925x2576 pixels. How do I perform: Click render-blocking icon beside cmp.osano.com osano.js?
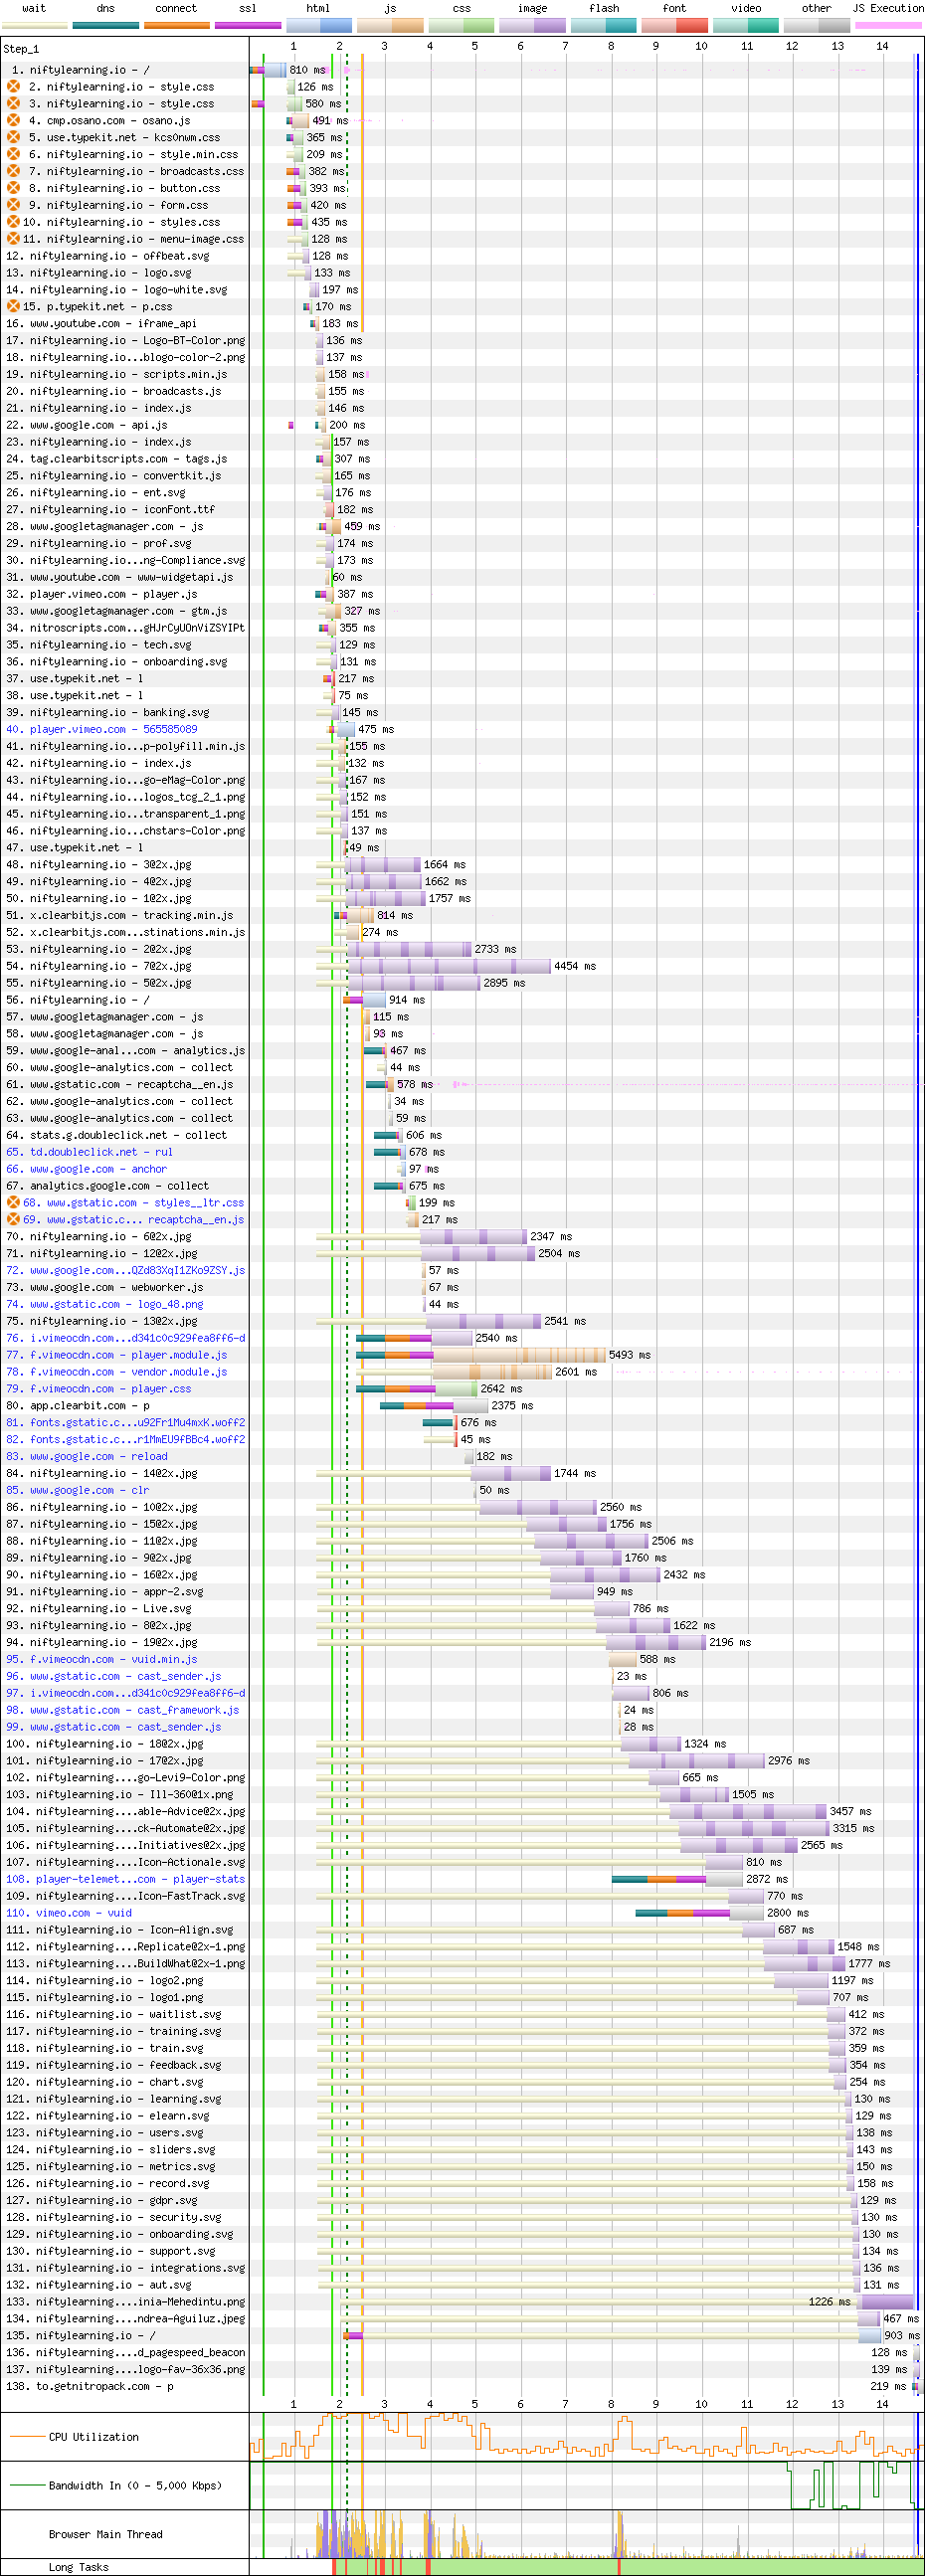tap(14, 120)
